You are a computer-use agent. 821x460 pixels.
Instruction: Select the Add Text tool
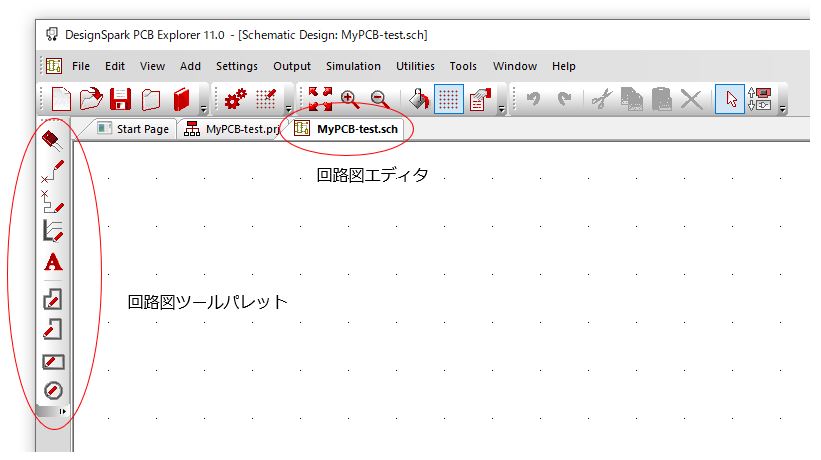[53, 263]
